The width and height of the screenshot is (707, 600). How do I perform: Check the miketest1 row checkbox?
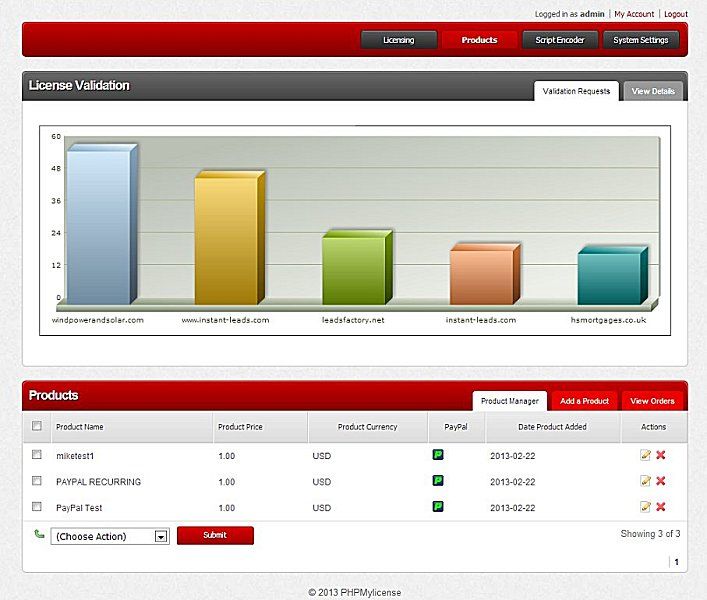click(x=37, y=454)
